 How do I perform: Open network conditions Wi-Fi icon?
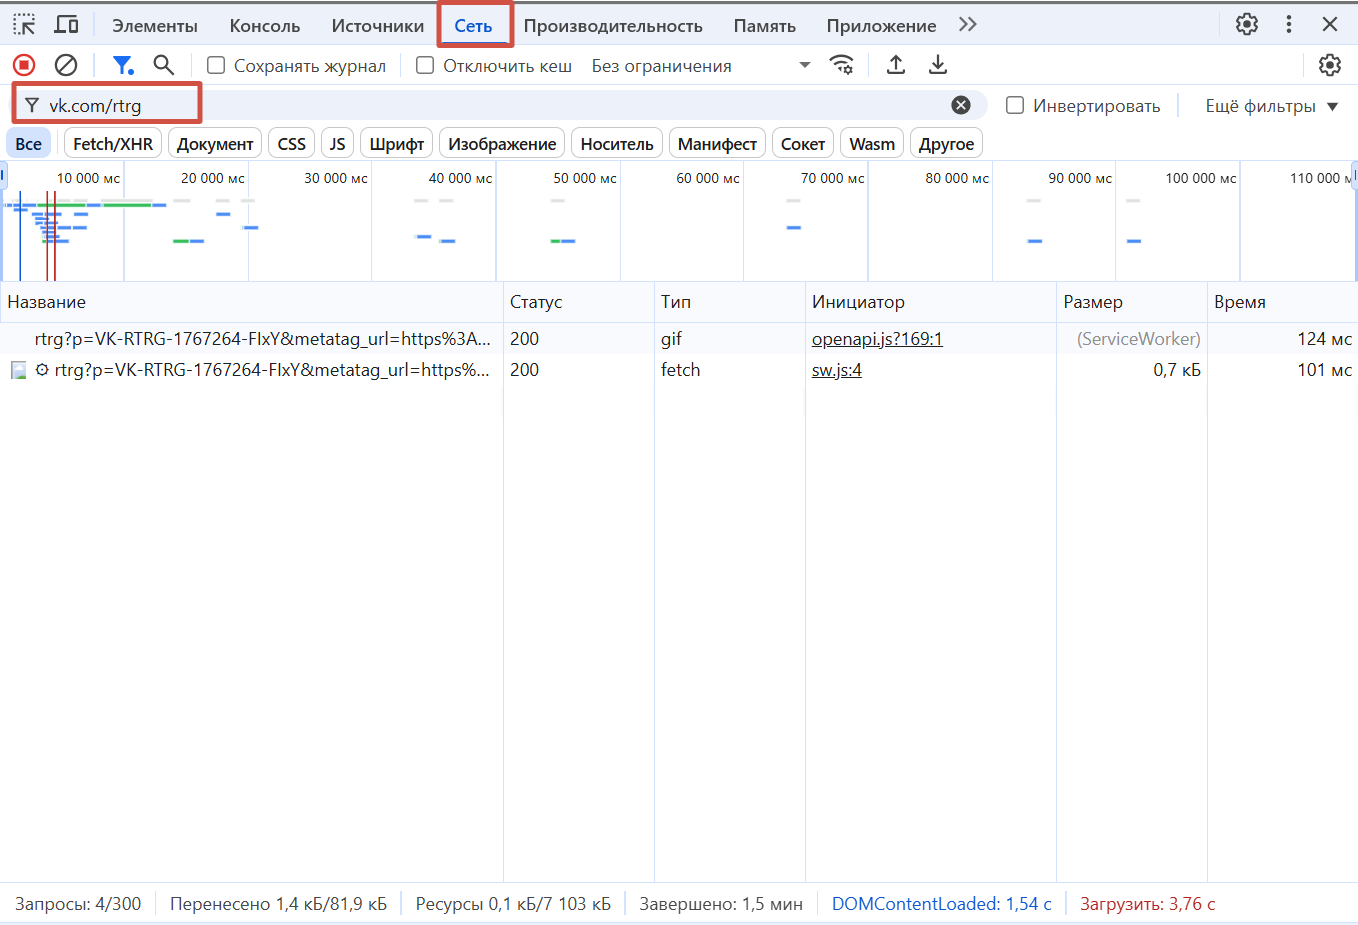click(842, 65)
